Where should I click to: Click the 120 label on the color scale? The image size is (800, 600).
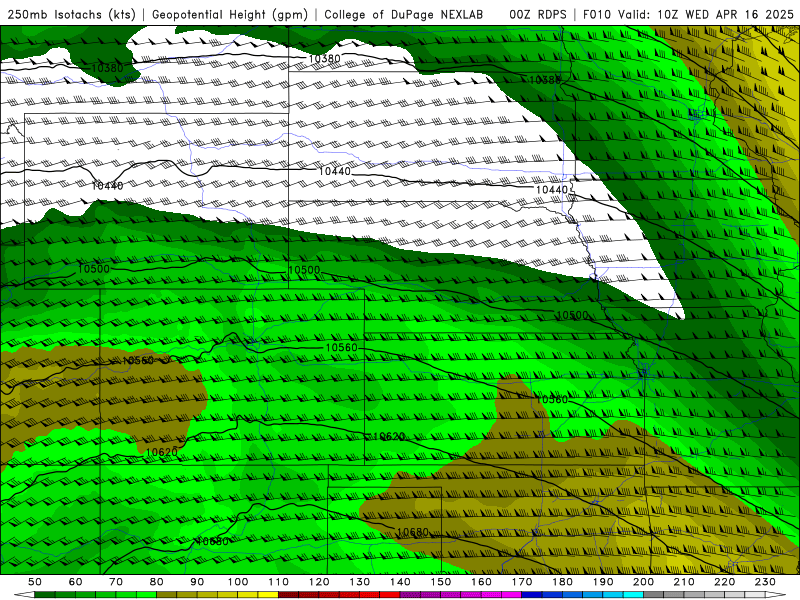pyautogui.click(x=319, y=582)
